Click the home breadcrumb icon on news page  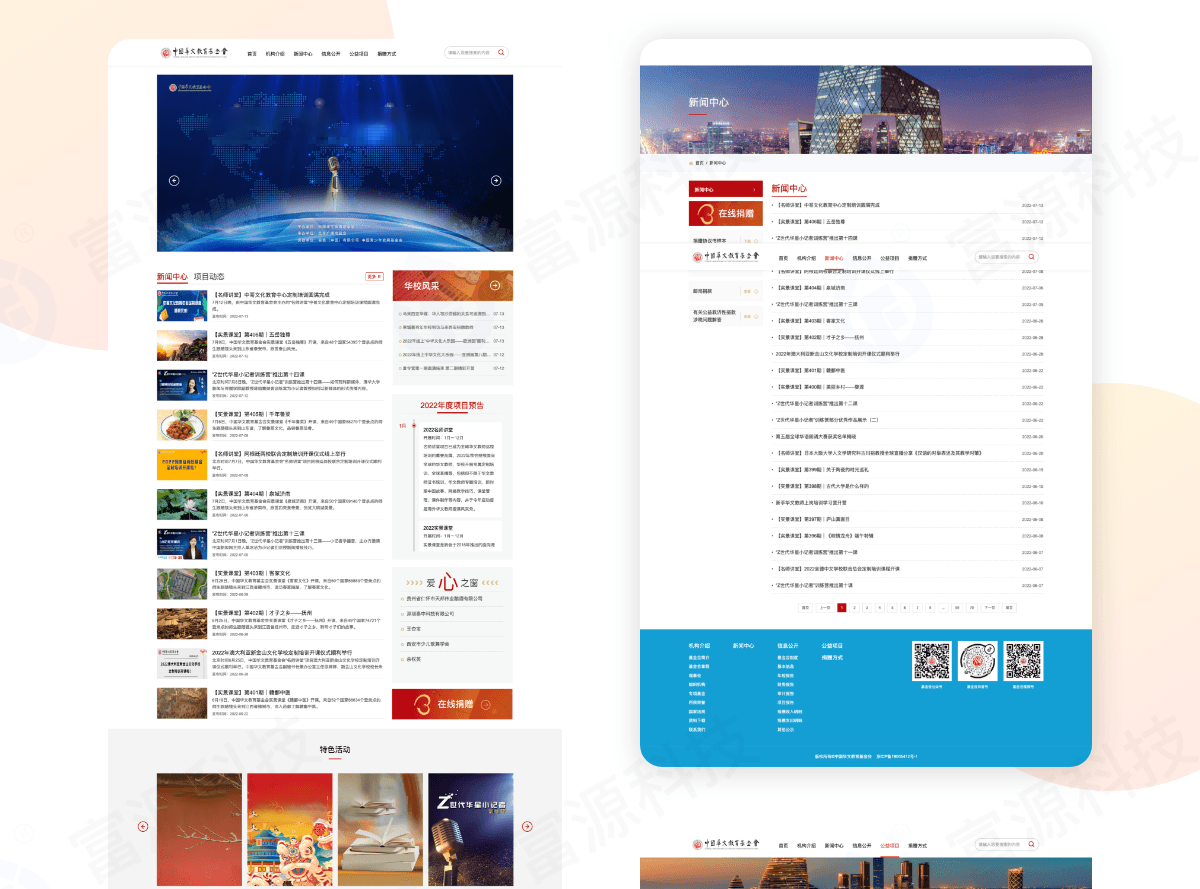[690, 162]
